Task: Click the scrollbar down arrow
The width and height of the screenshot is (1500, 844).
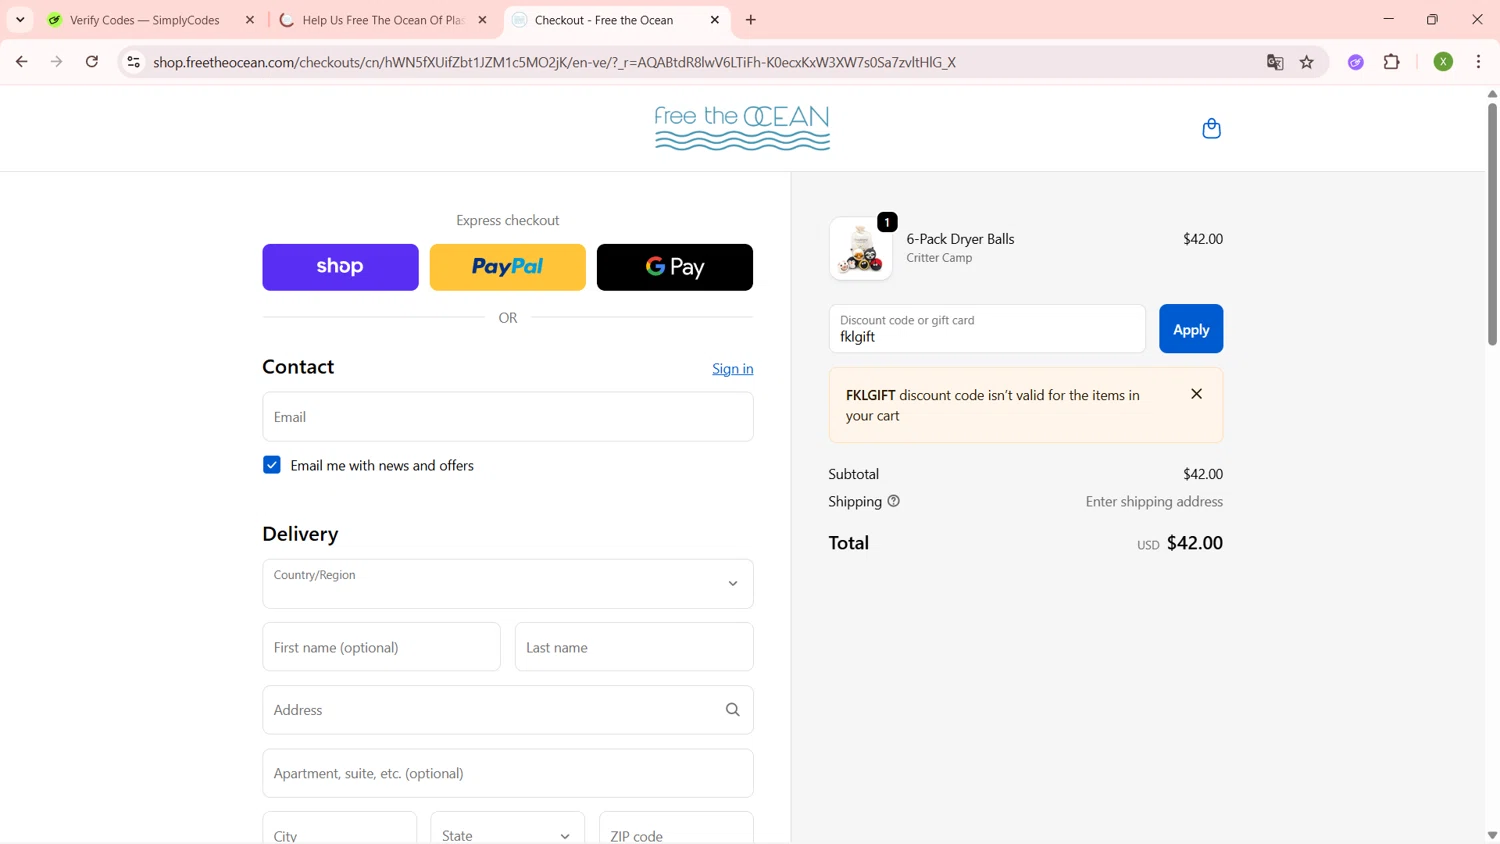Action: click(1492, 835)
